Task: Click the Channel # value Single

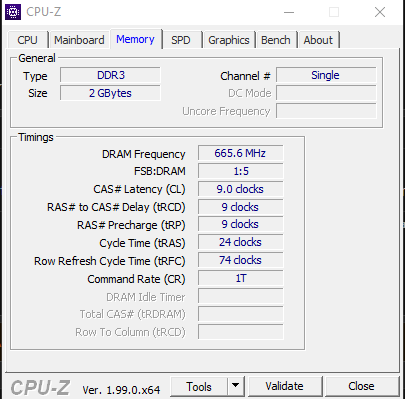Action: 326,75
